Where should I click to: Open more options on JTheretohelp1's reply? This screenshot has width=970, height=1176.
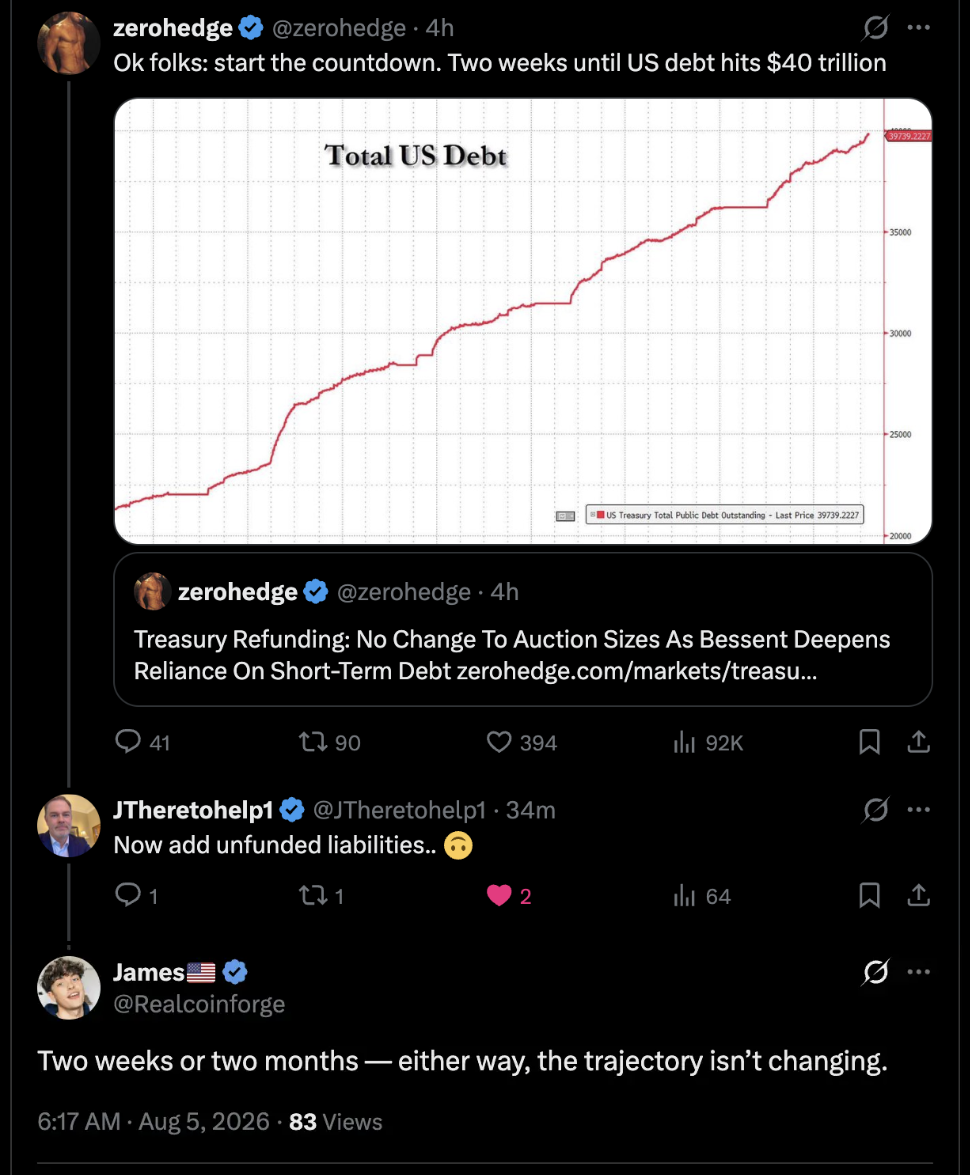[918, 810]
